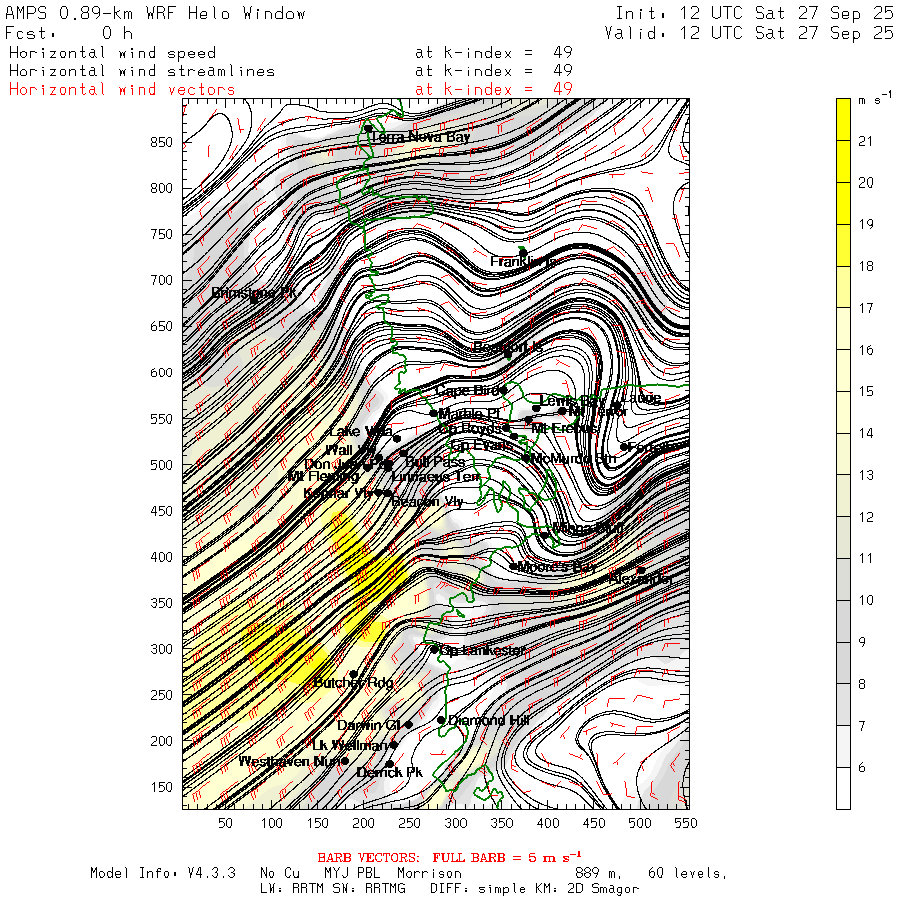This screenshot has width=900, height=900.
Task: Click the Cp Lankester station dot
Action: [x=435, y=650]
